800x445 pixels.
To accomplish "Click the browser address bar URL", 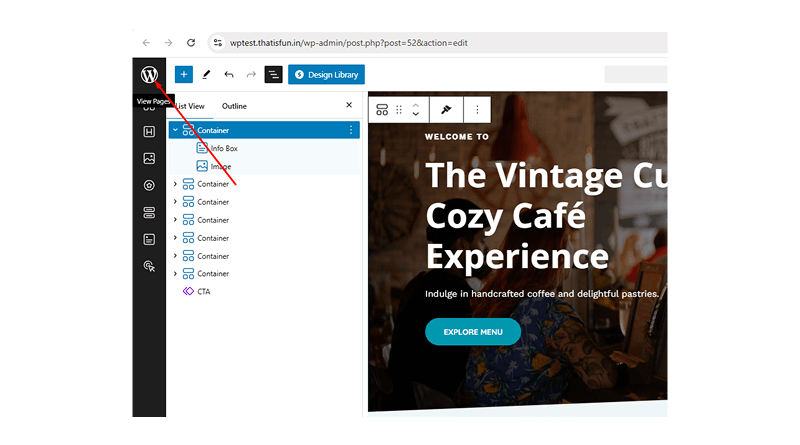I will point(349,43).
